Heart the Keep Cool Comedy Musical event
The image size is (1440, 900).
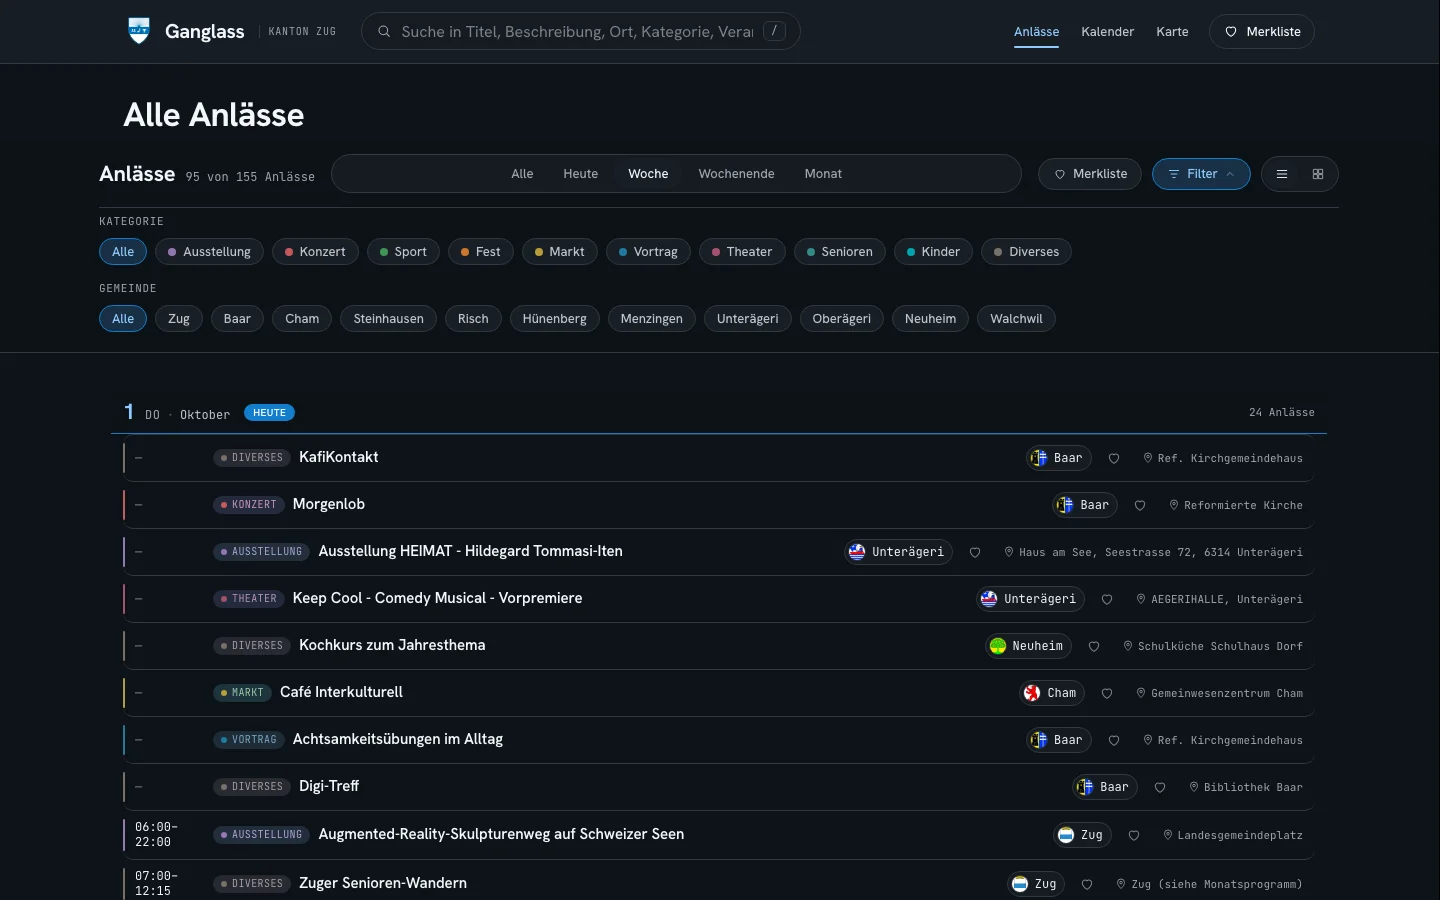[1107, 599]
